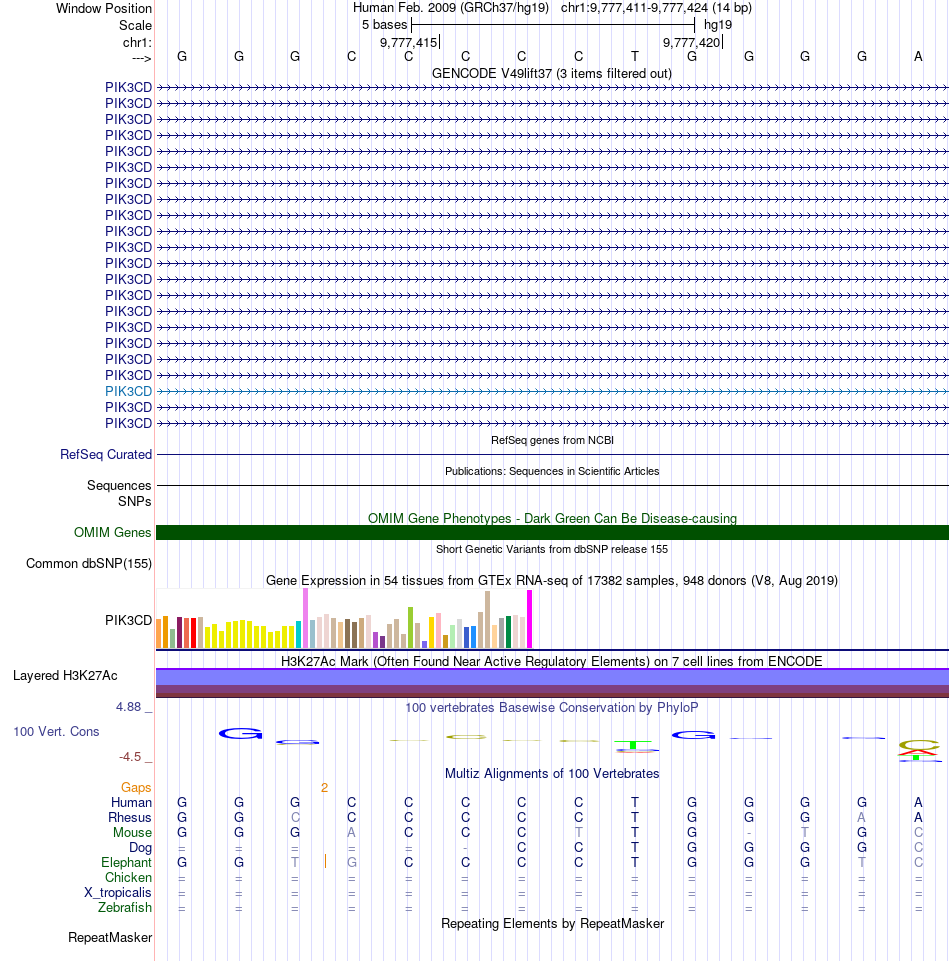Viewport: 950px width, 961px height.
Task: Click the Sequences subtrack label
Action: (119, 485)
